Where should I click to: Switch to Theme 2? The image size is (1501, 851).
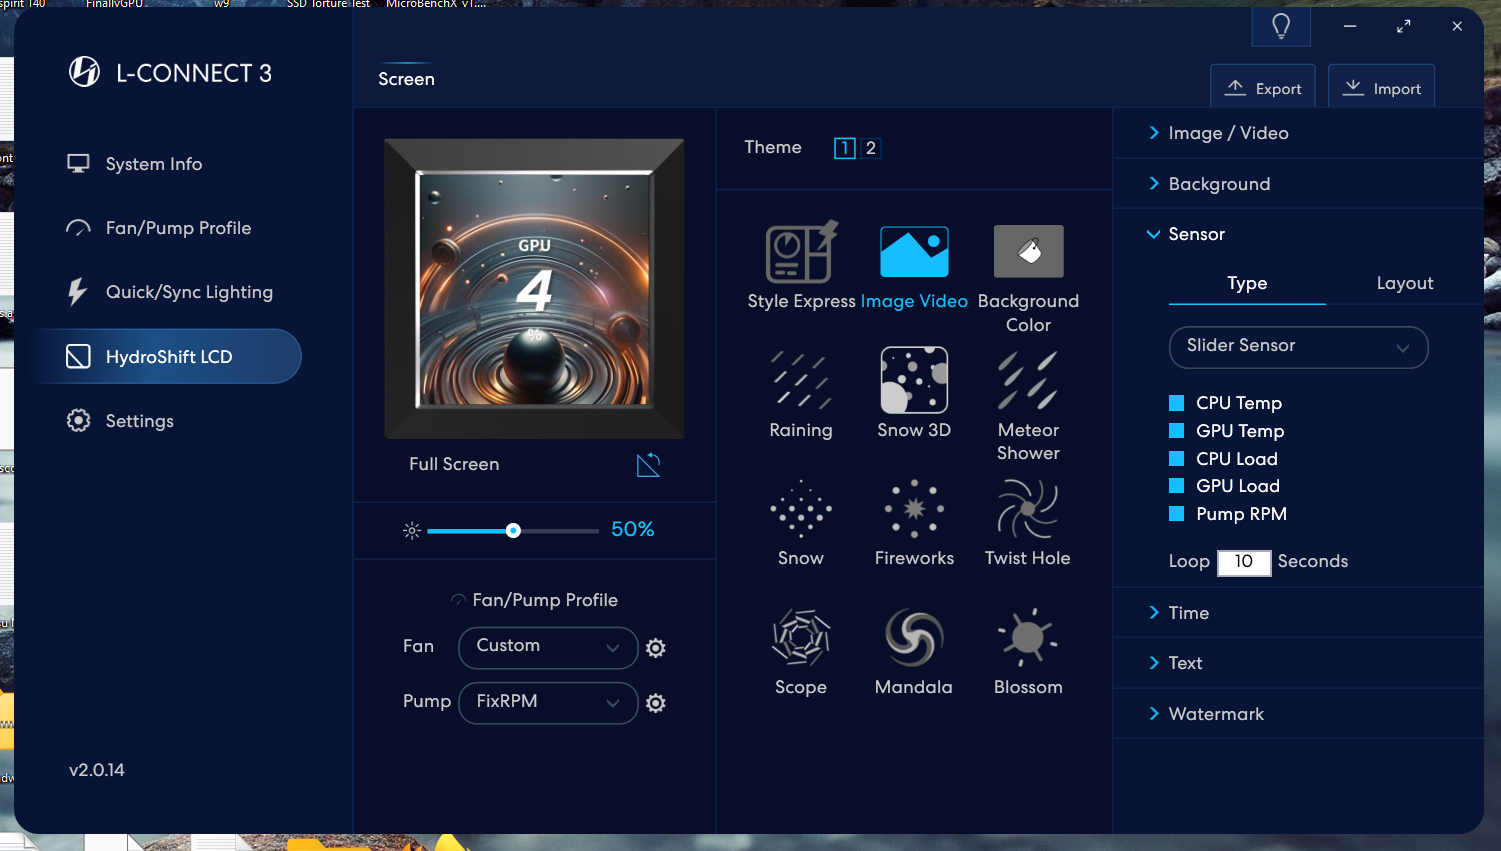pos(871,148)
